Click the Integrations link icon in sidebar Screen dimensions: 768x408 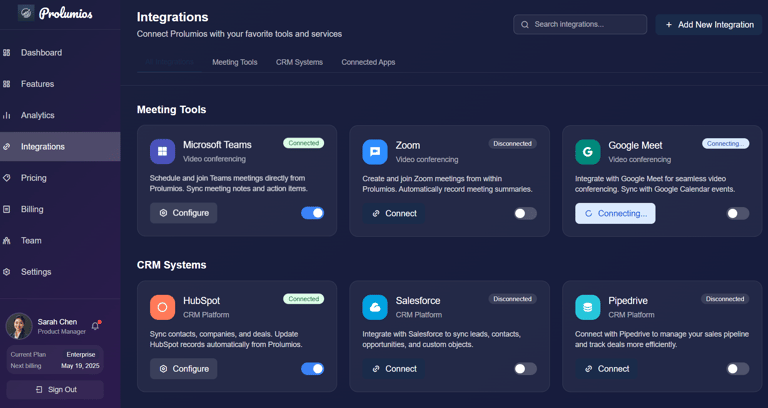pyautogui.click(x=6, y=146)
